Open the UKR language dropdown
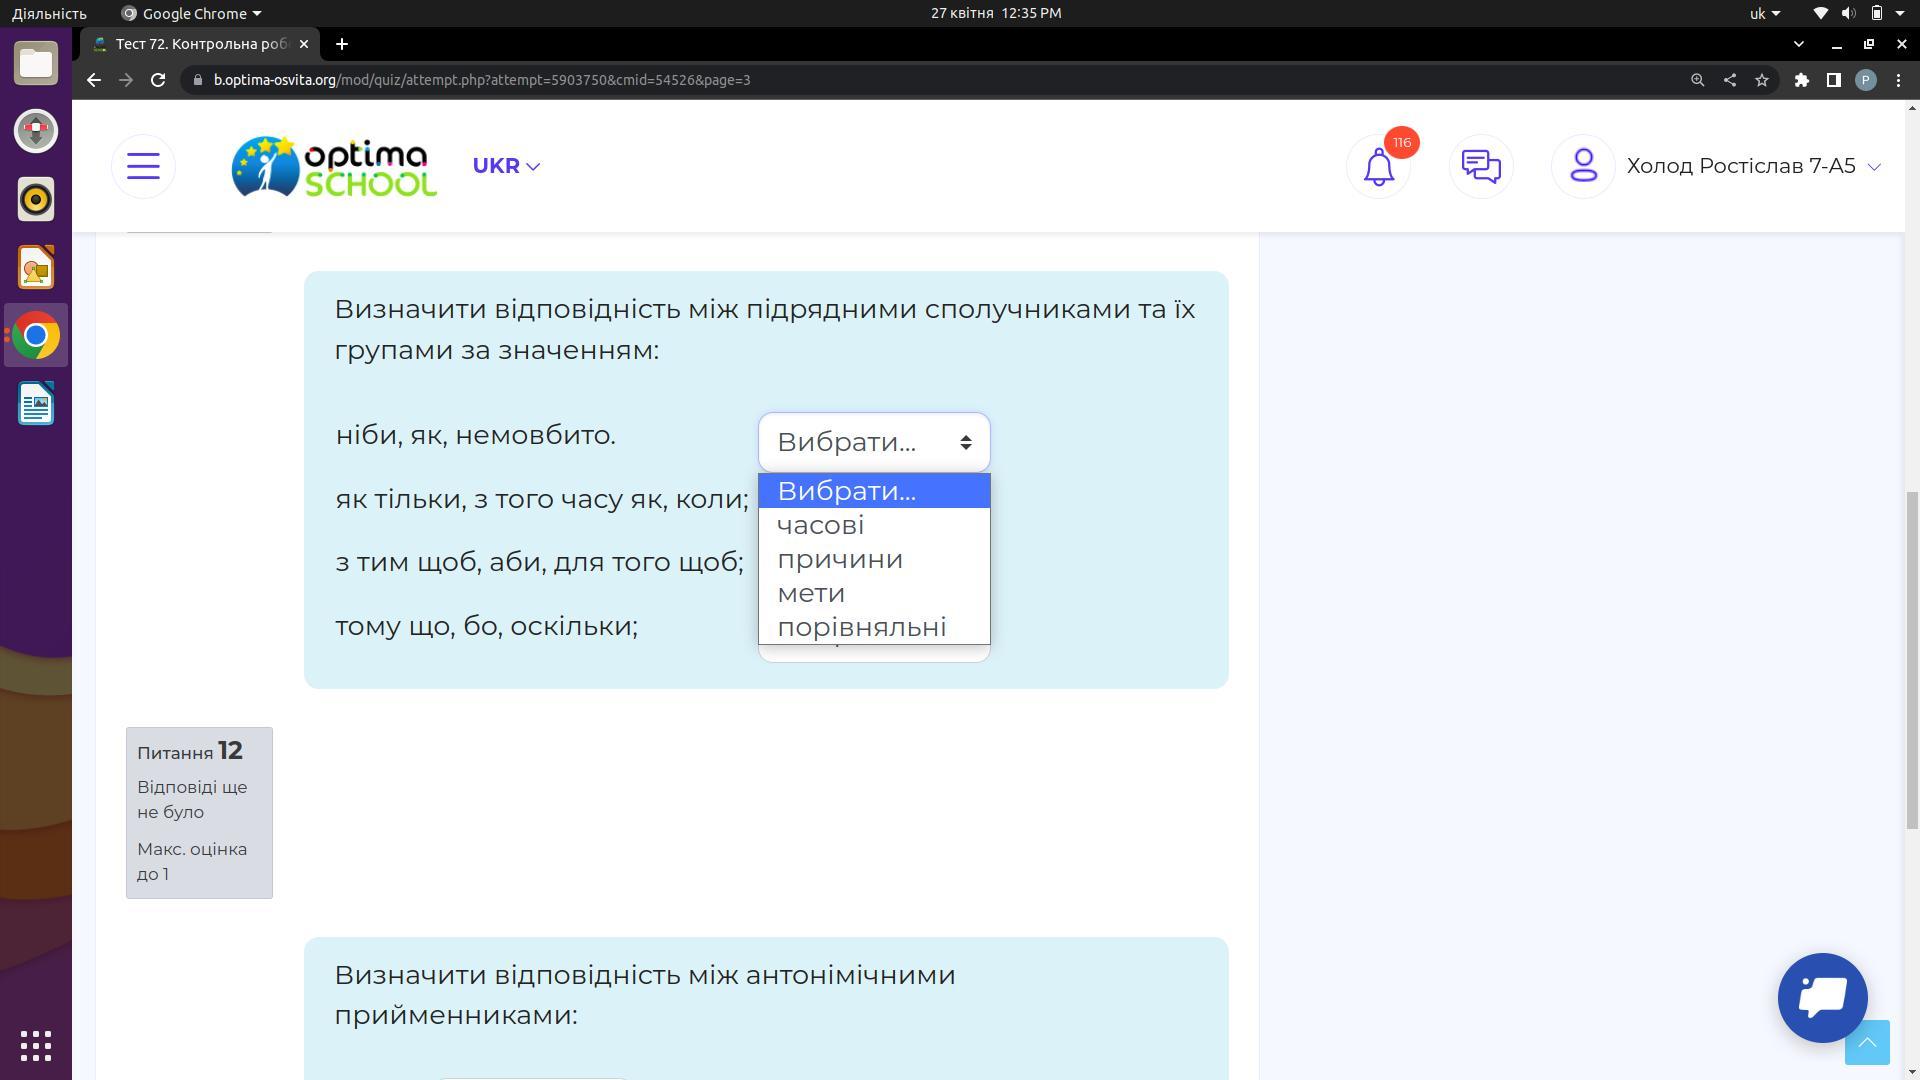The image size is (1920, 1080). point(506,166)
